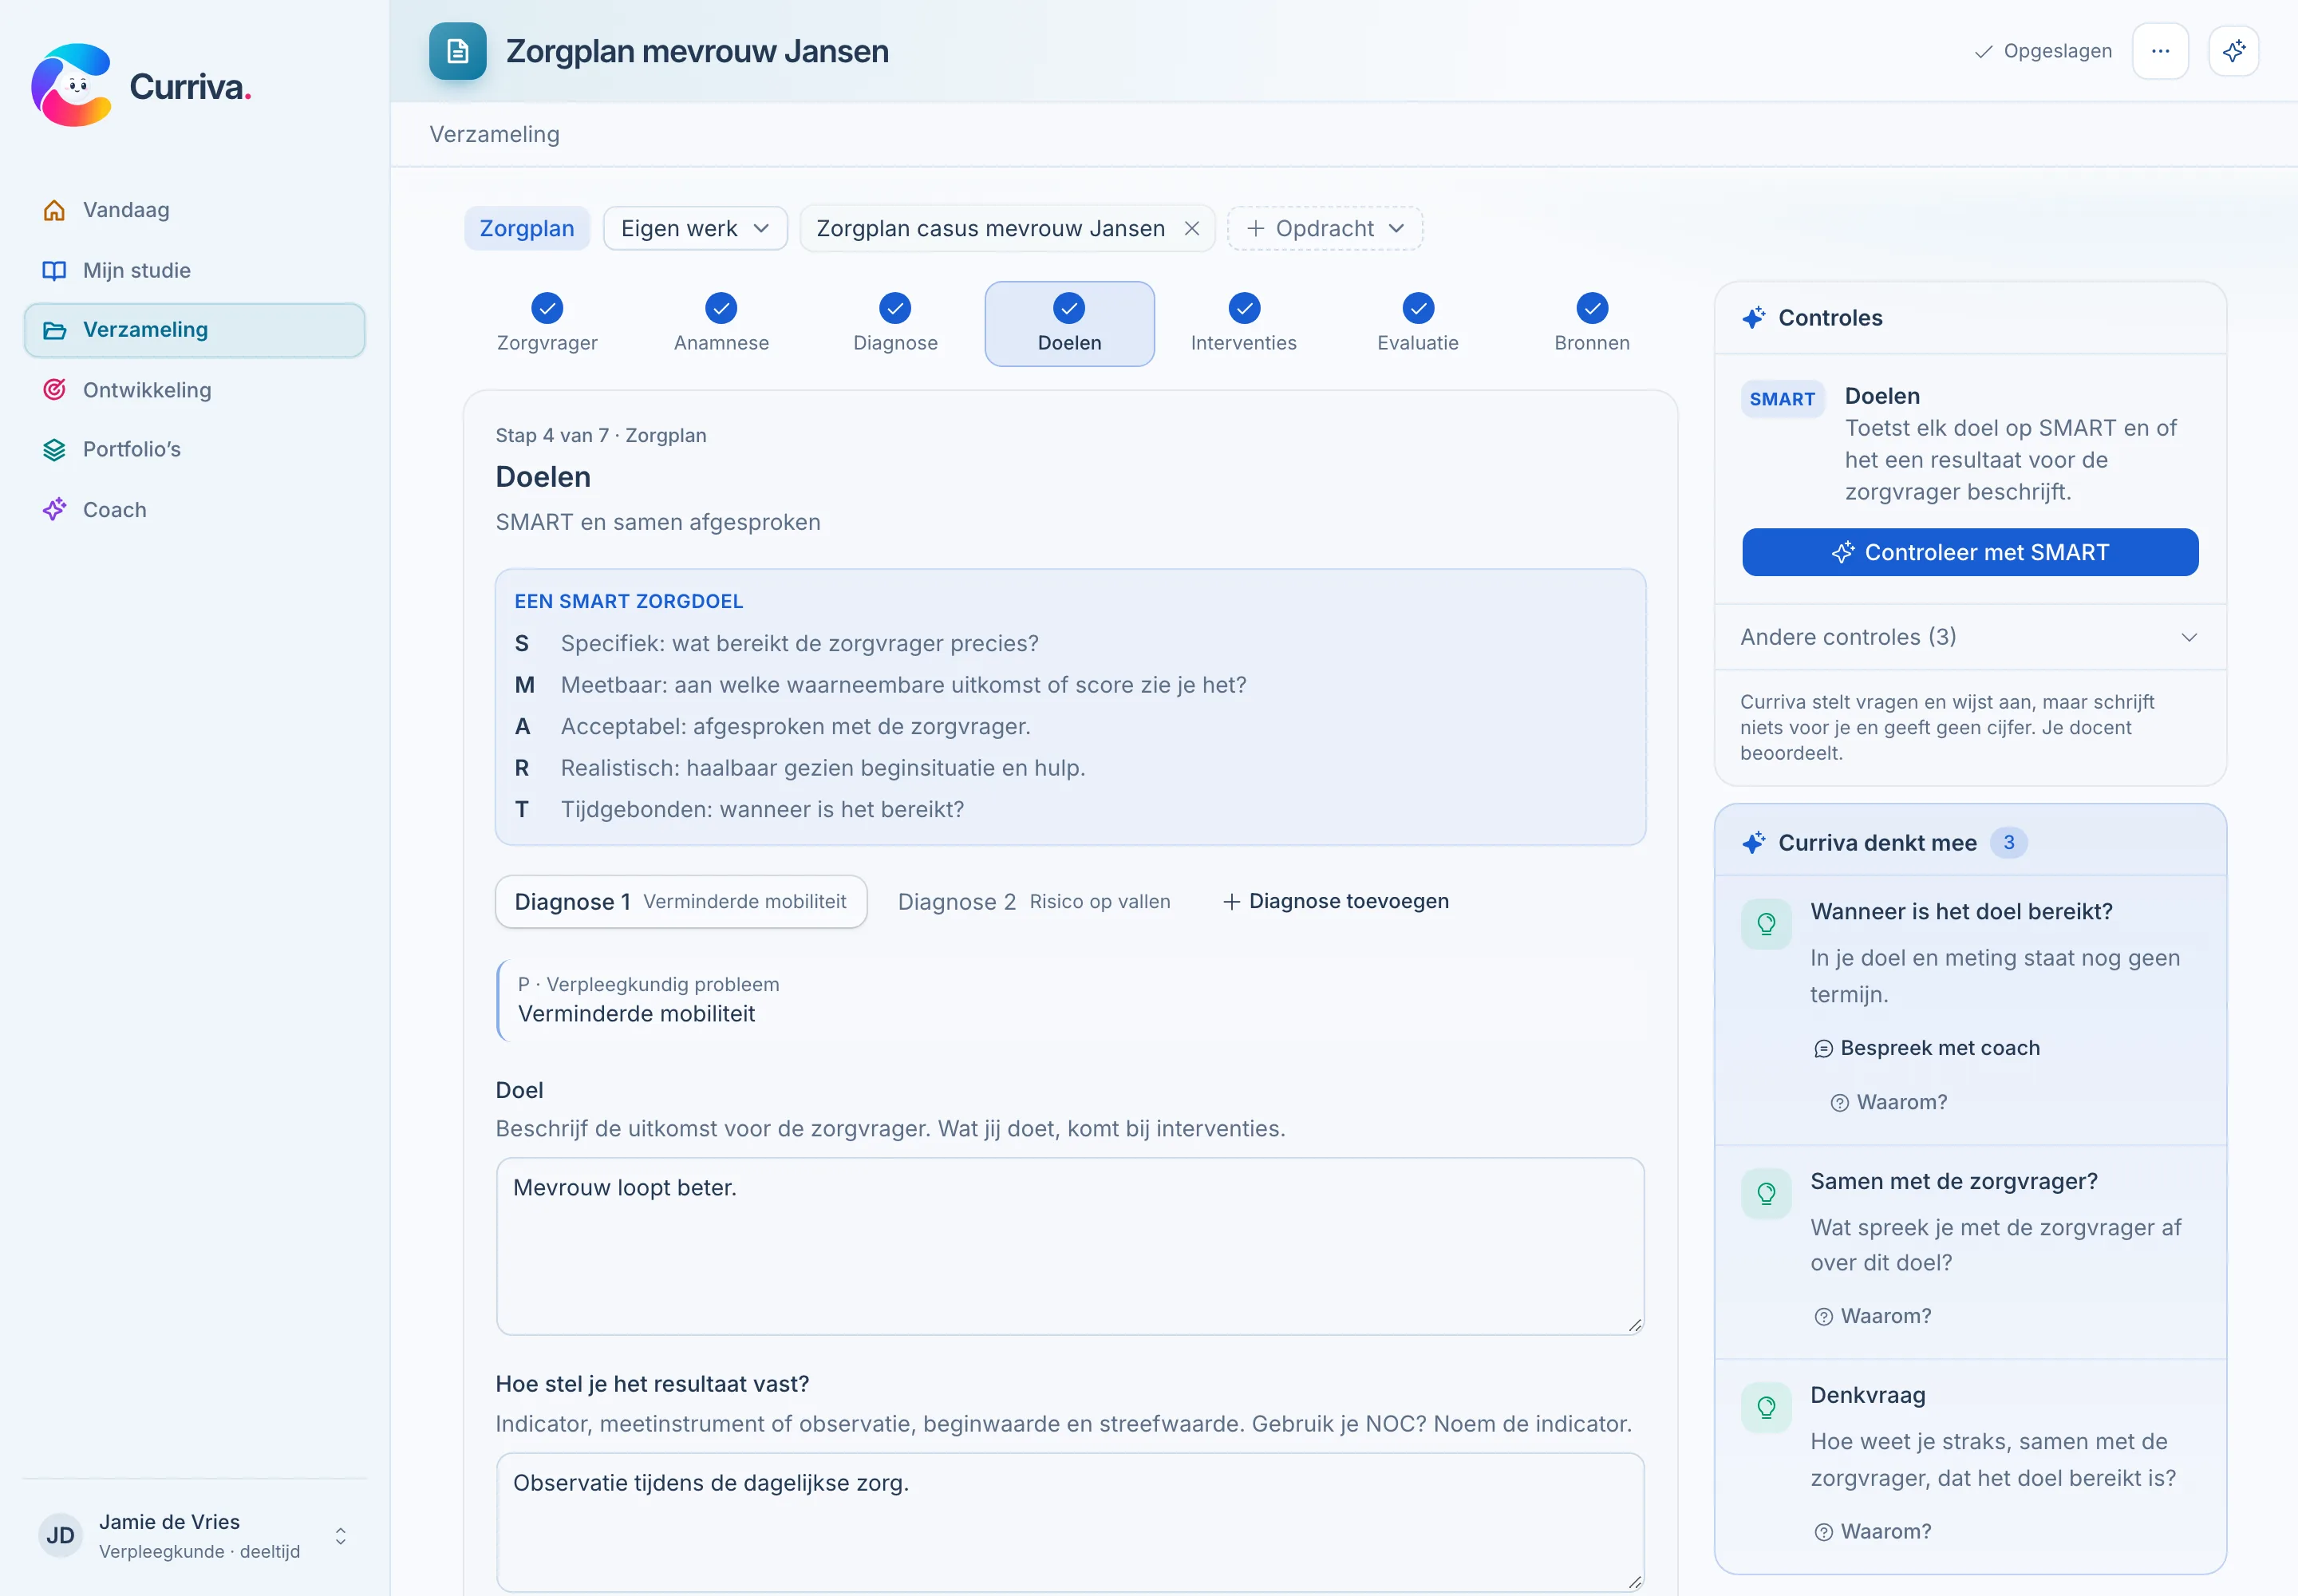Go to the Diagnose step
Viewport: 2298px width, 1596px height.
pos(895,324)
